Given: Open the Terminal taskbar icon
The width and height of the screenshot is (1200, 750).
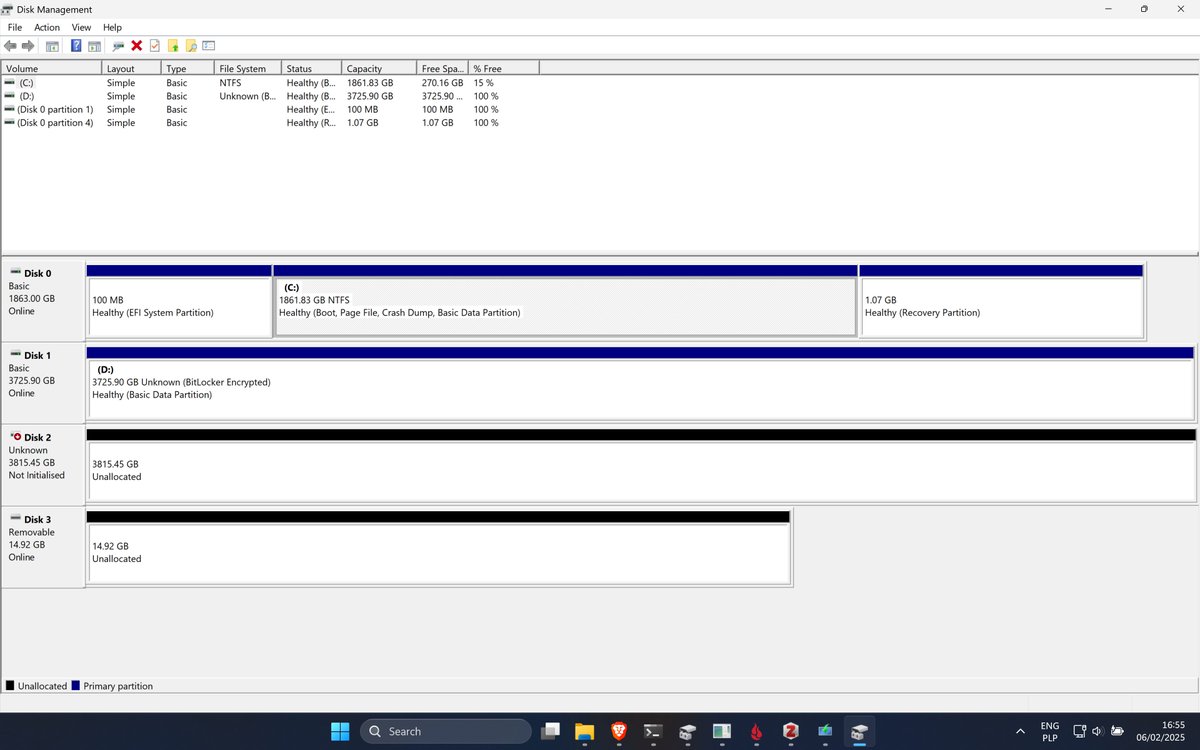Looking at the screenshot, I should click(653, 731).
